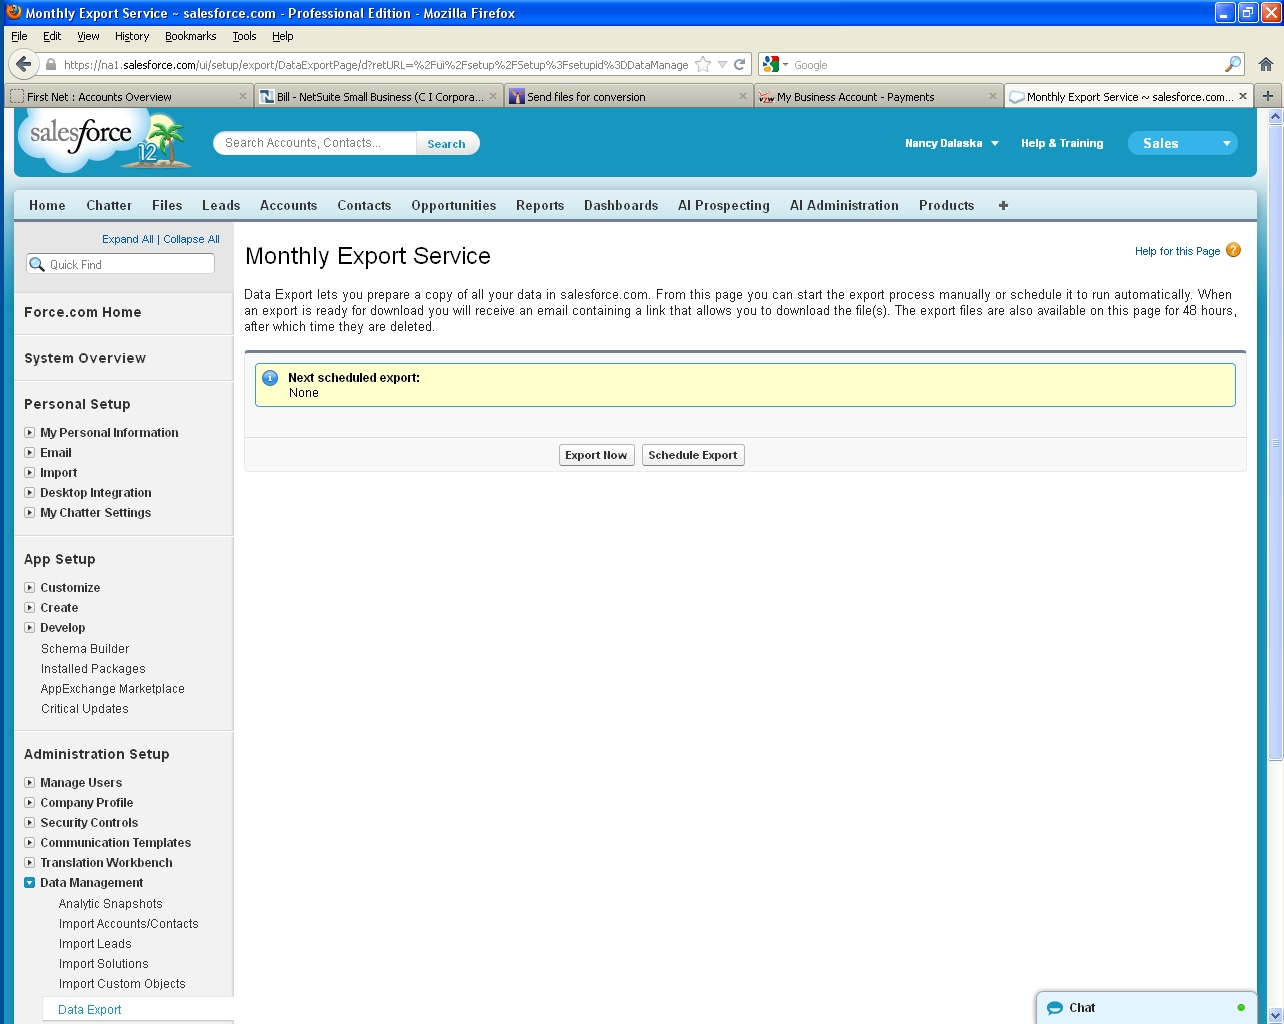1284x1024 pixels.
Task: Open the address bar history dropdown arrow
Action: [722, 64]
